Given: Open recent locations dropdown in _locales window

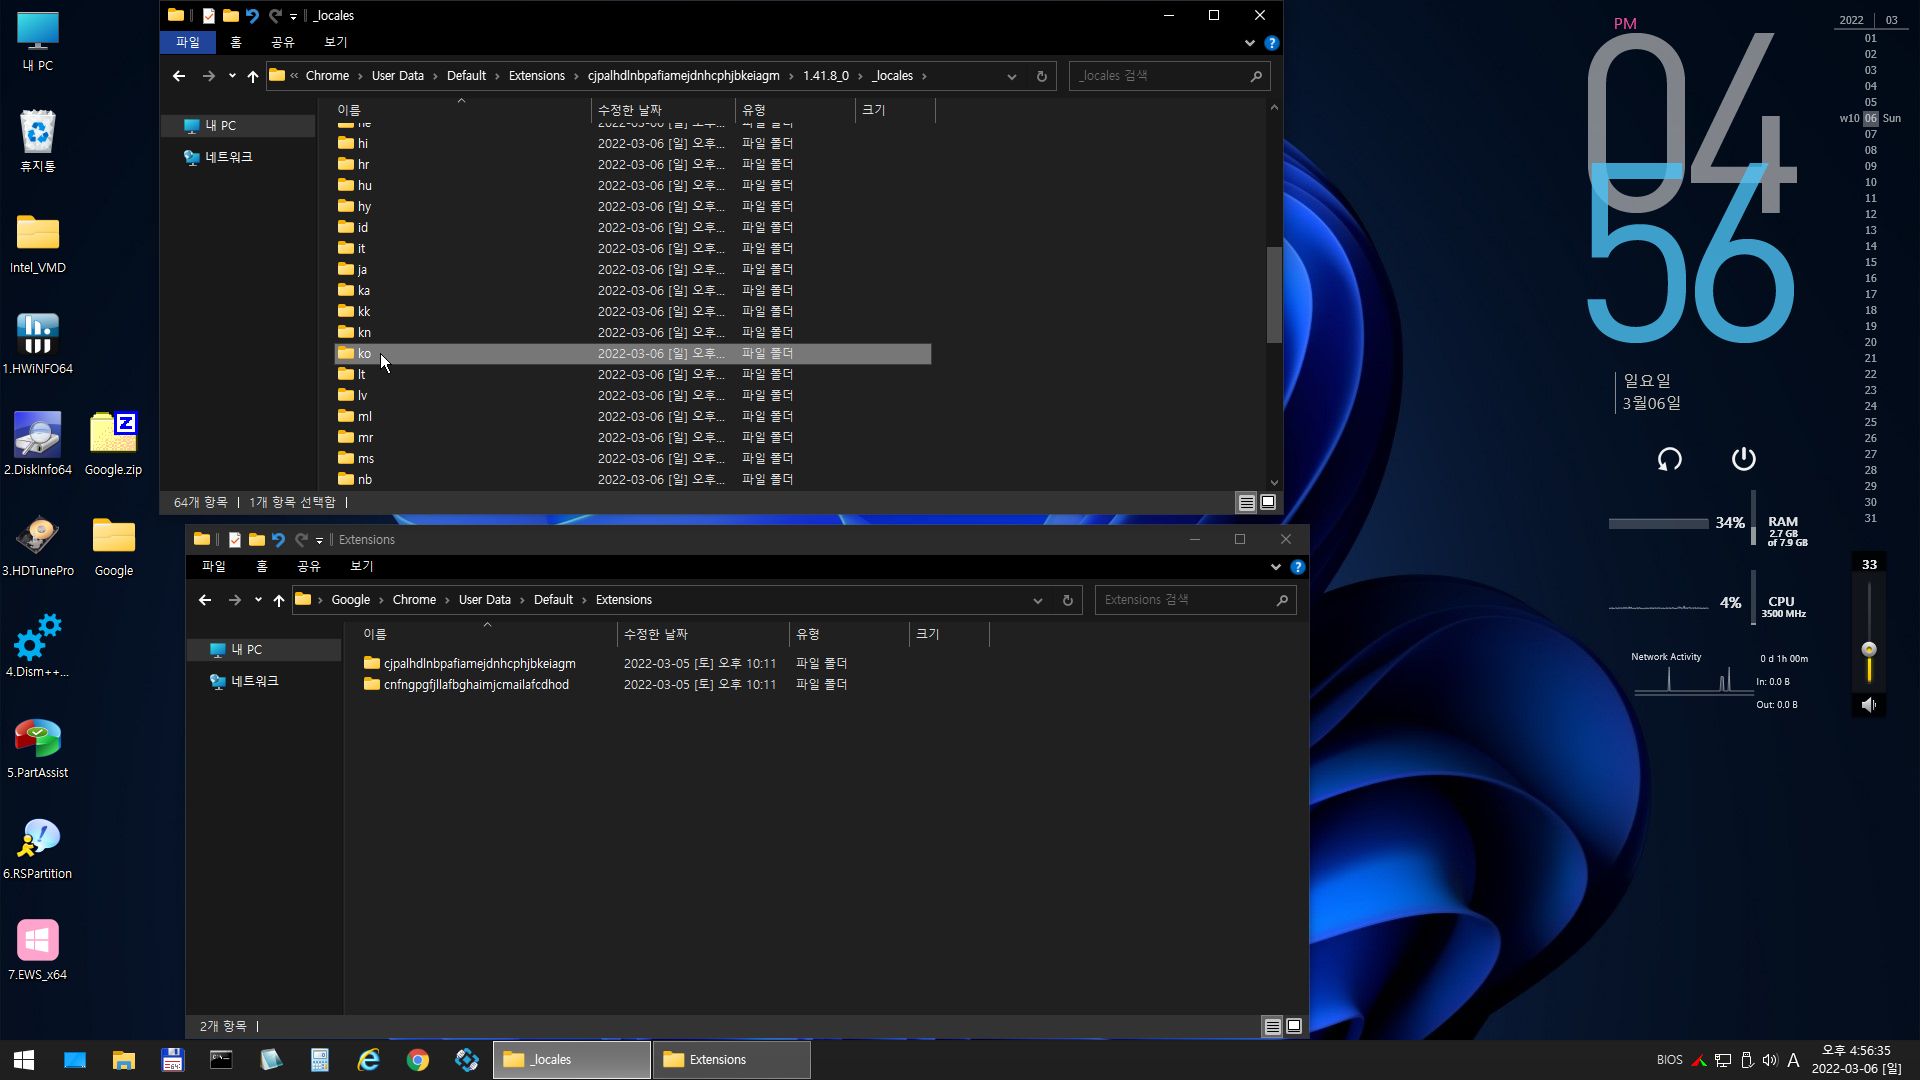Looking at the screenshot, I should [x=232, y=76].
